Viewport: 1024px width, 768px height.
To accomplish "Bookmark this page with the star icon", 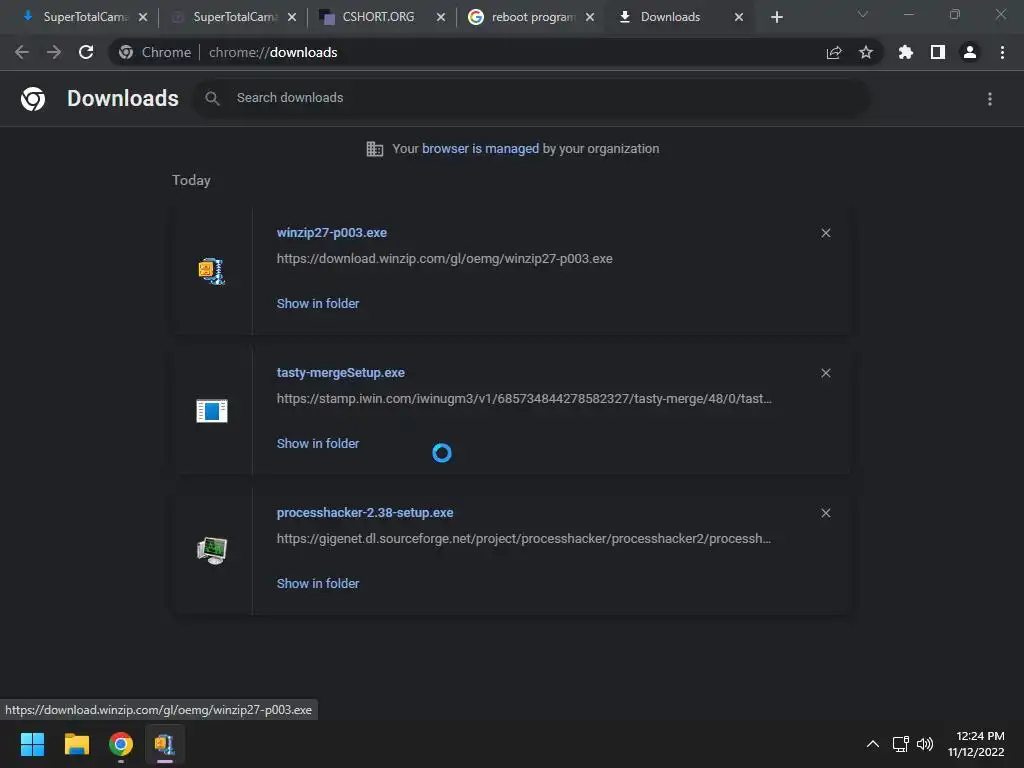I will (x=866, y=52).
